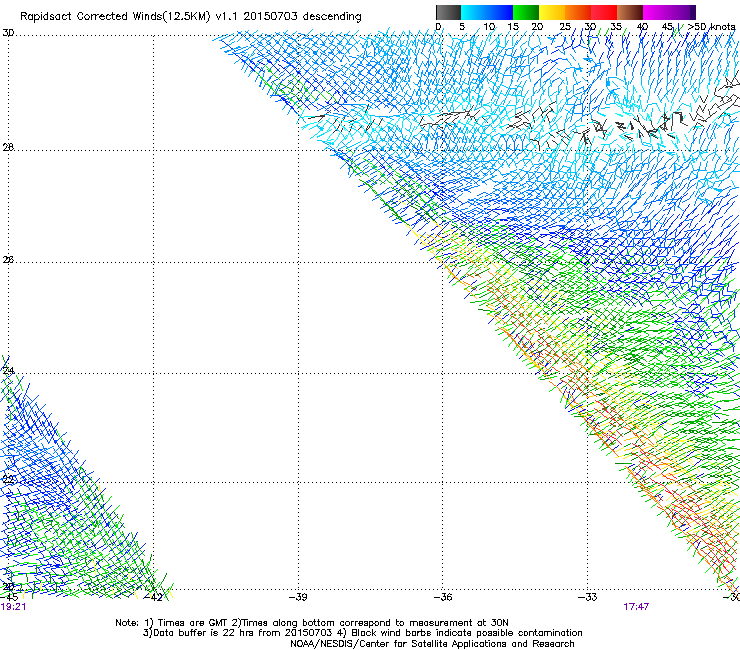Click the '25' label under the color bar
Screen dimensions: 740x650
[x=565, y=27]
